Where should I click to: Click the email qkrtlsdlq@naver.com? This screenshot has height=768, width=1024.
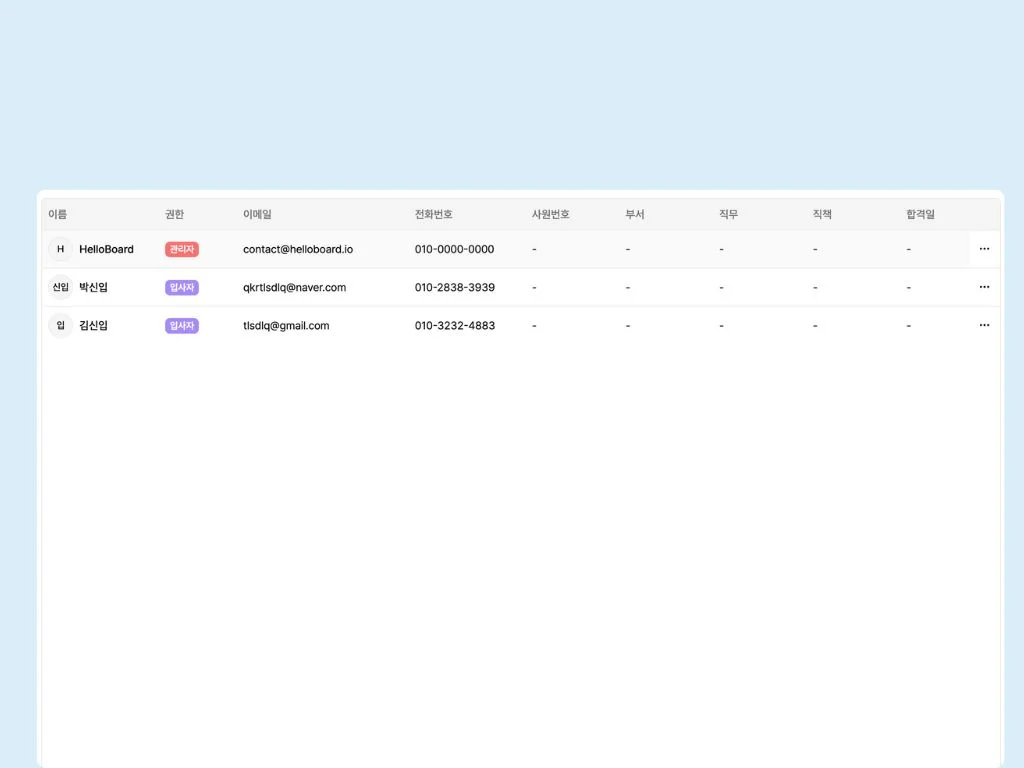click(x=294, y=287)
